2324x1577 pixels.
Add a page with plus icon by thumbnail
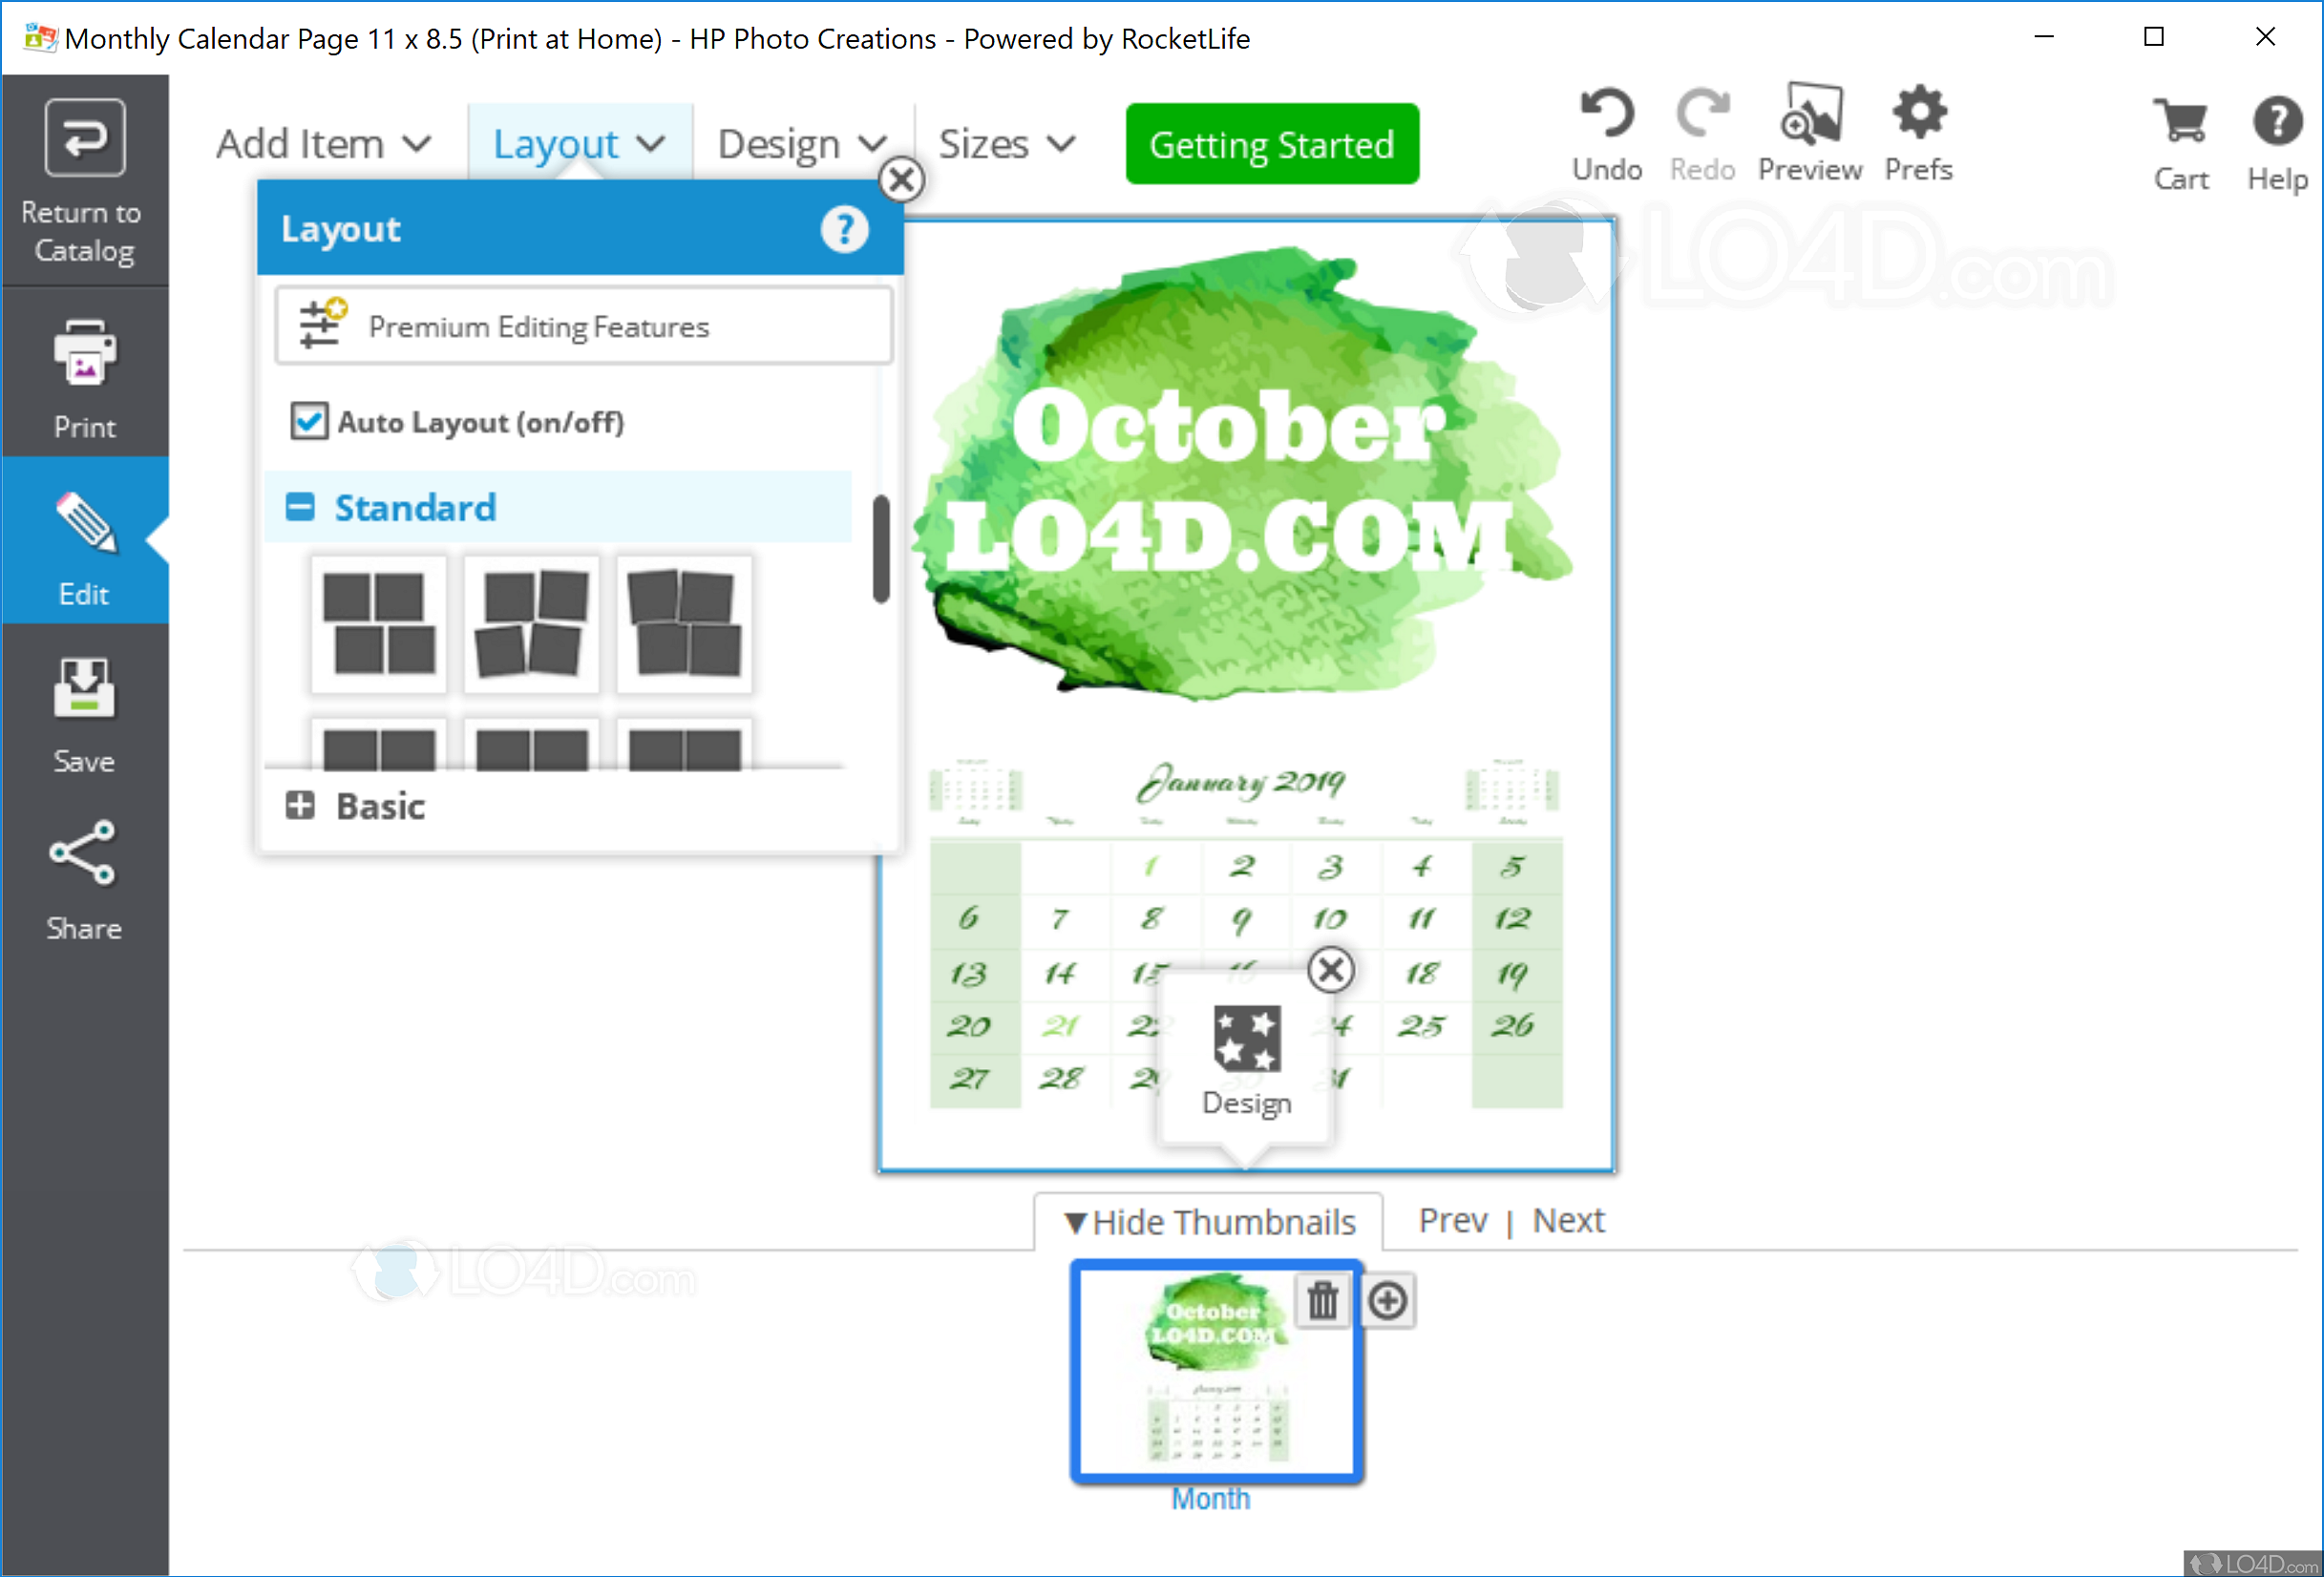1388,1301
